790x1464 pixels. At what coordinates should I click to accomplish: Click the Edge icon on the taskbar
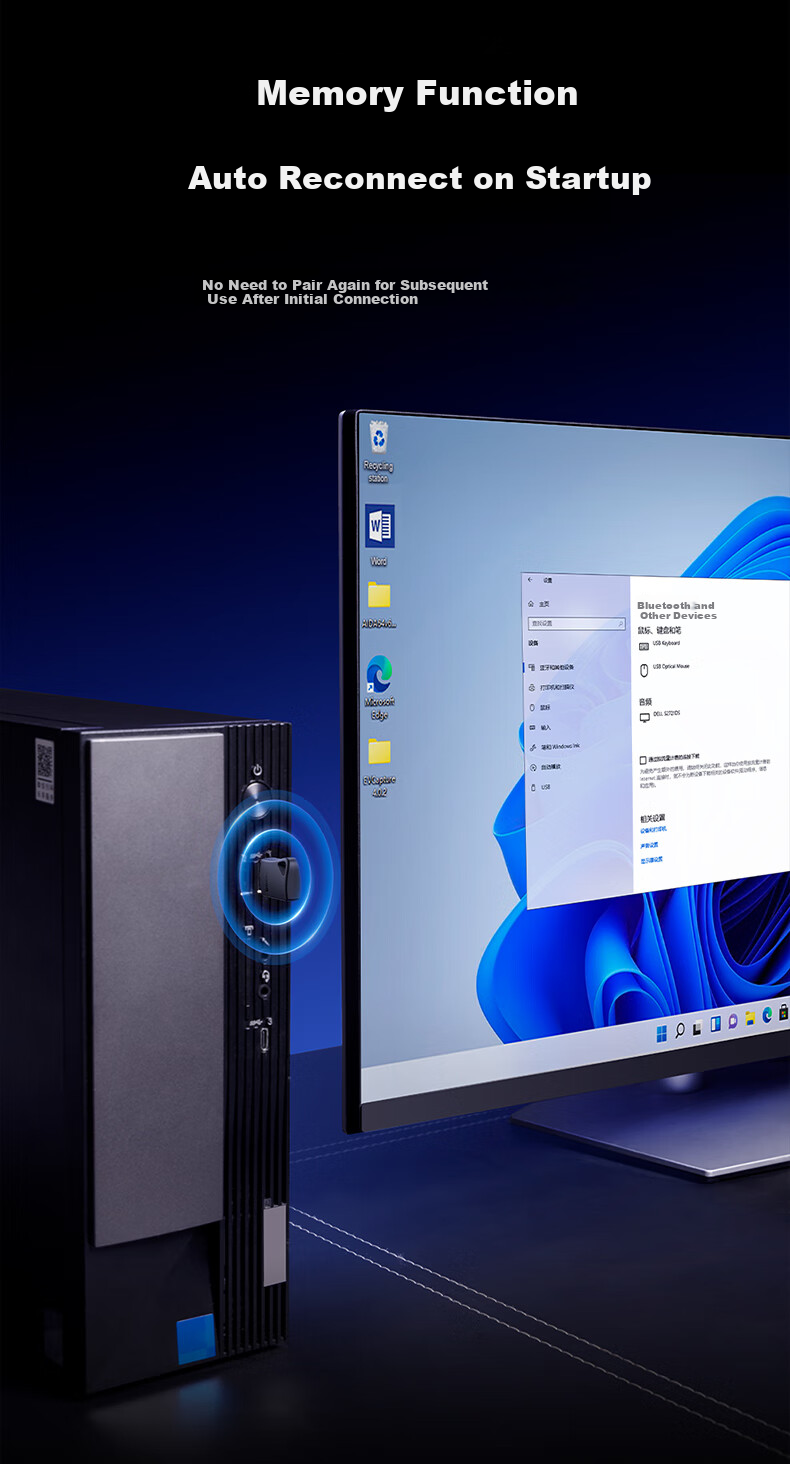click(767, 1015)
